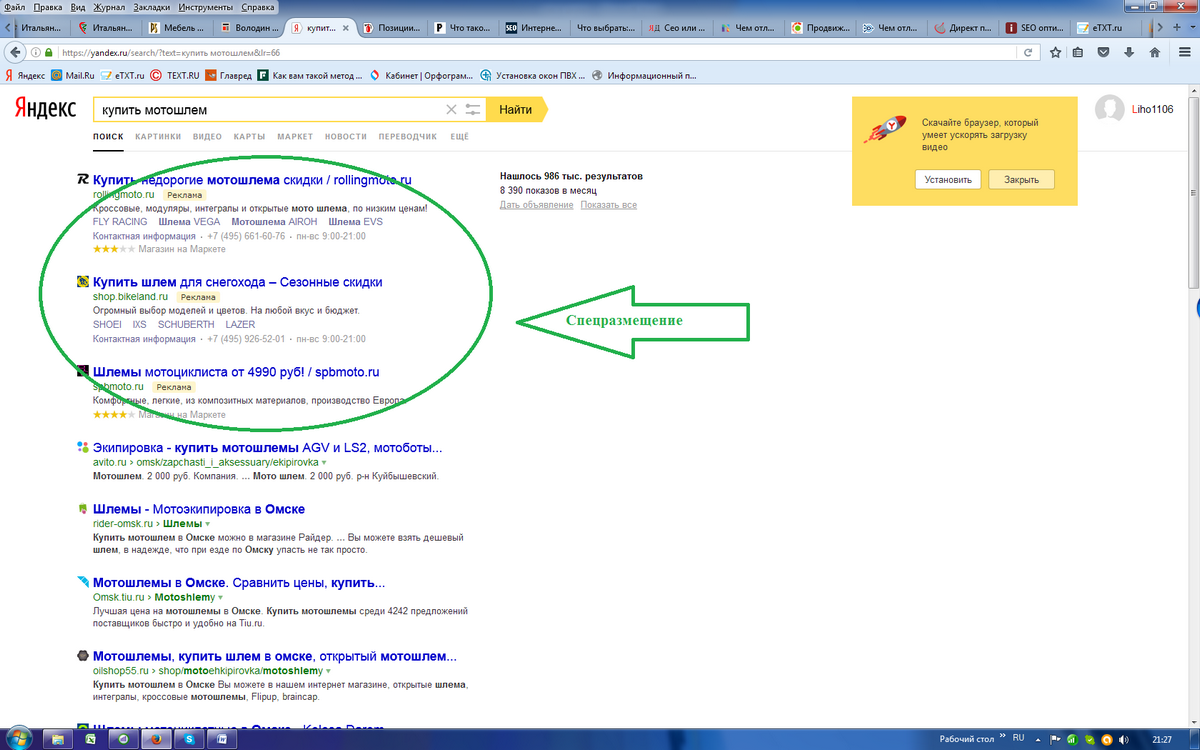Click the 'Показать все' link
The width and height of the screenshot is (1200, 750).
point(608,205)
